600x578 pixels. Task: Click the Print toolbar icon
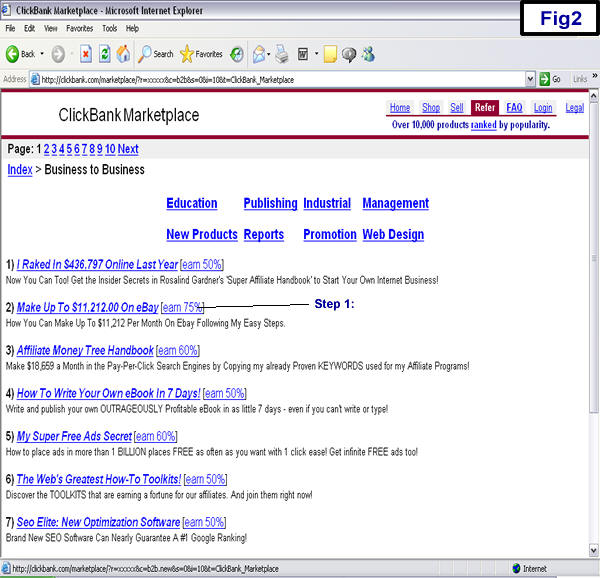[x=282, y=54]
